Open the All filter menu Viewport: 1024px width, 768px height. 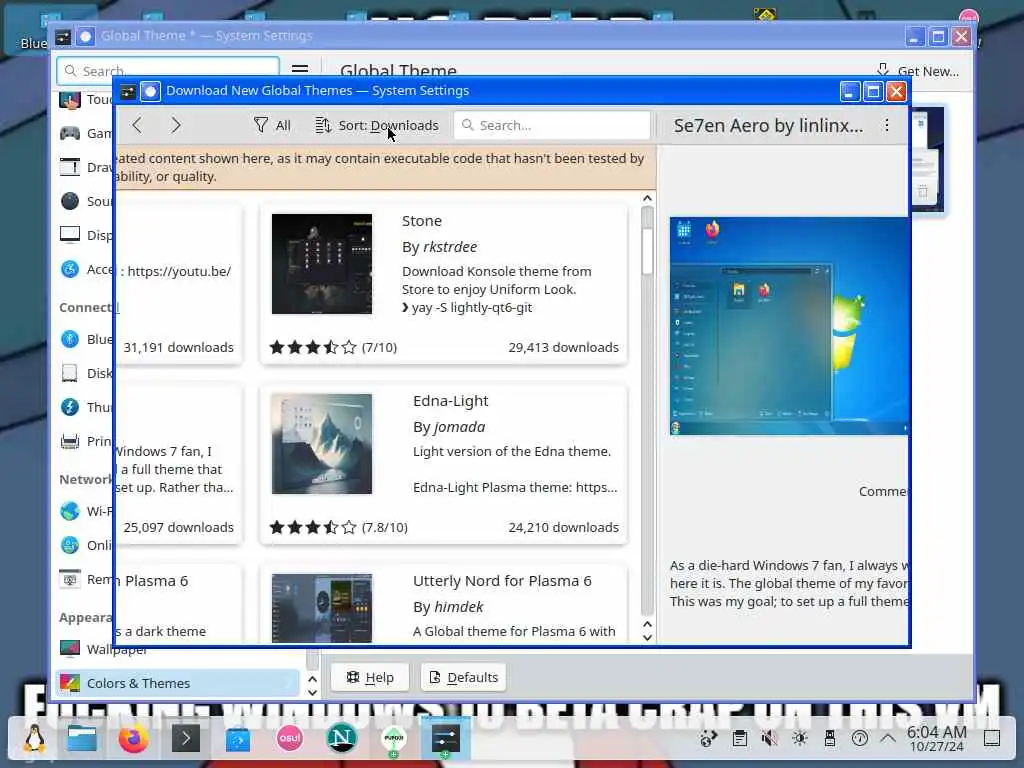(x=272, y=125)
